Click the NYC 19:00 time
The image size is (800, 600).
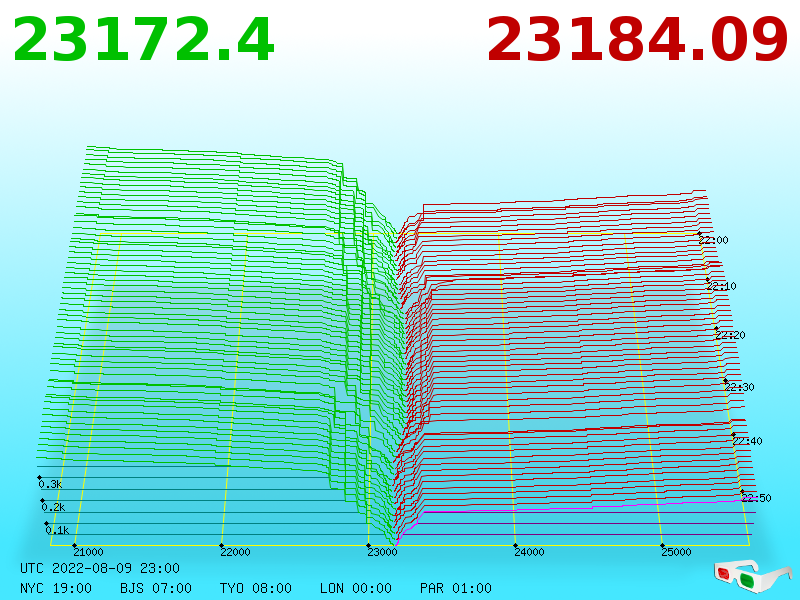coord(56,588)
